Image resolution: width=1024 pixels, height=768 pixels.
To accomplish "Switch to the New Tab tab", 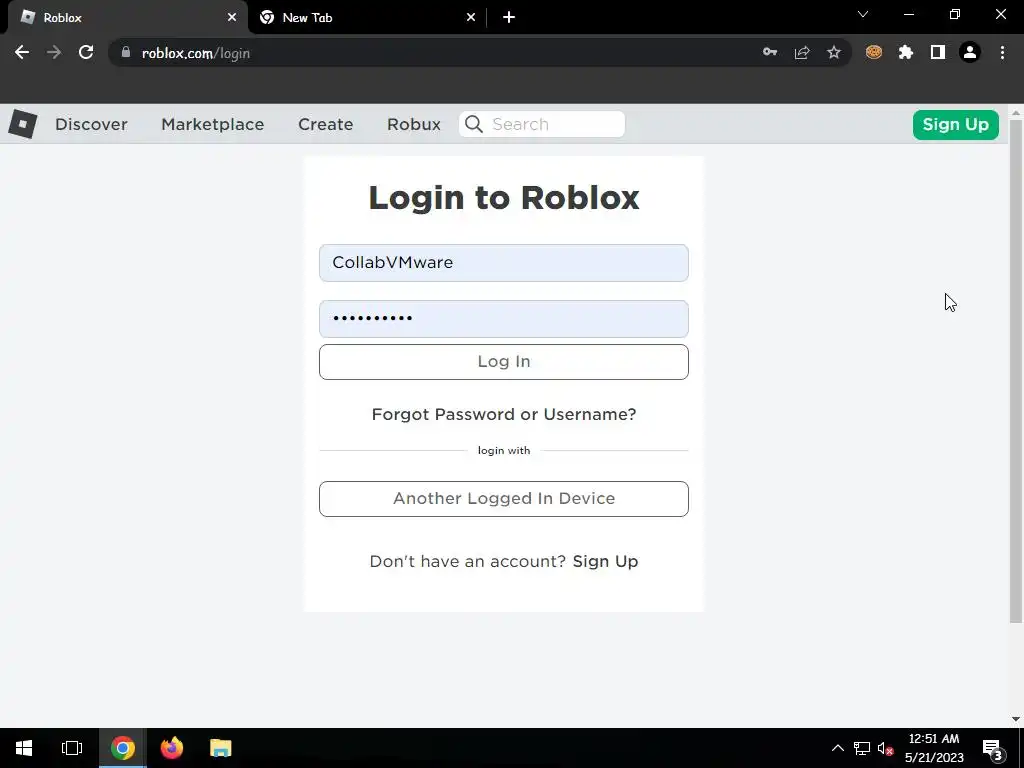I will tap(367, 18).
